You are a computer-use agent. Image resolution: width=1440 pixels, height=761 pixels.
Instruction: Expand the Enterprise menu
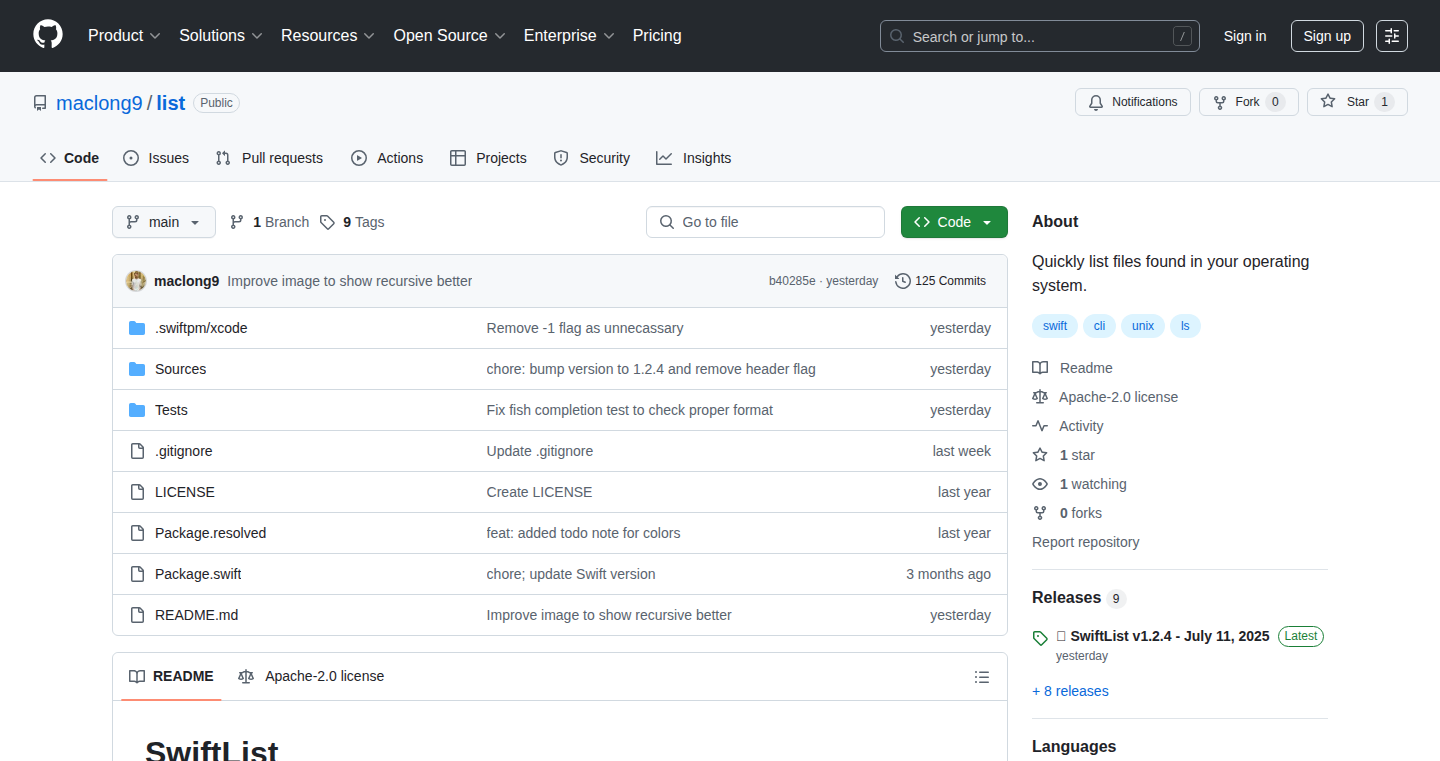[x=569, y=36]
